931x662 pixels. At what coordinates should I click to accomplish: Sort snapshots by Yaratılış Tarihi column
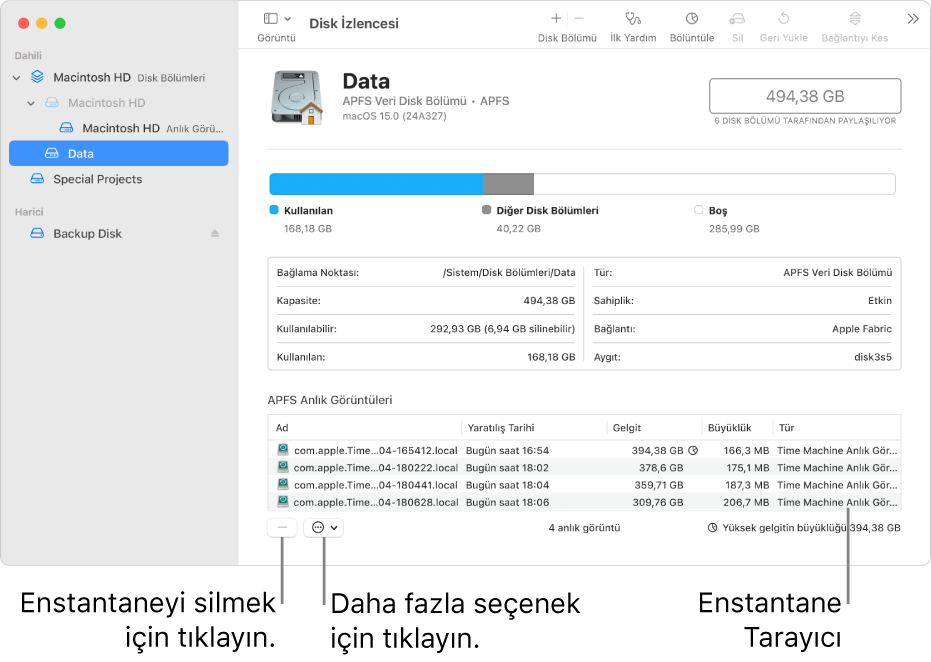coord(534,428)
